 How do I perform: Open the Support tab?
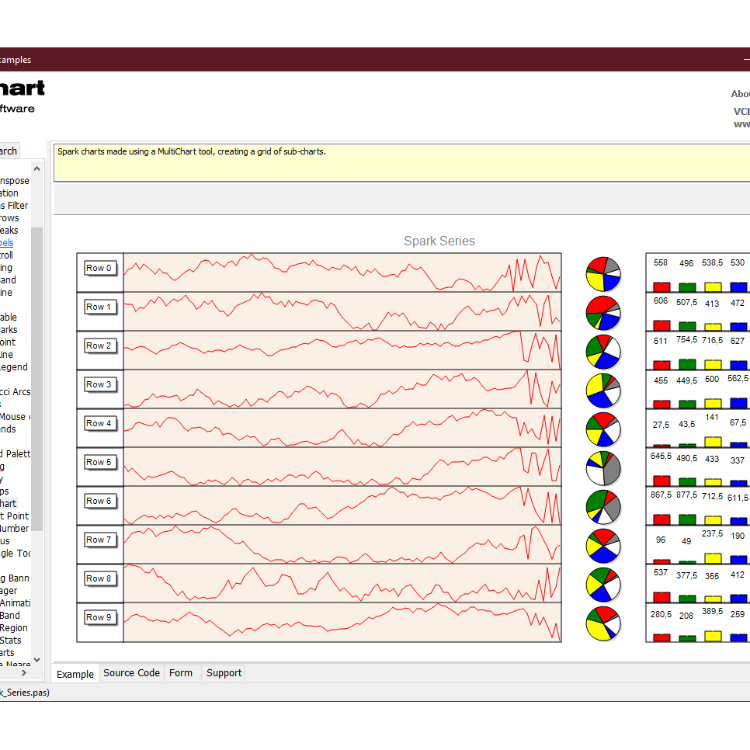tap(224, 673)
